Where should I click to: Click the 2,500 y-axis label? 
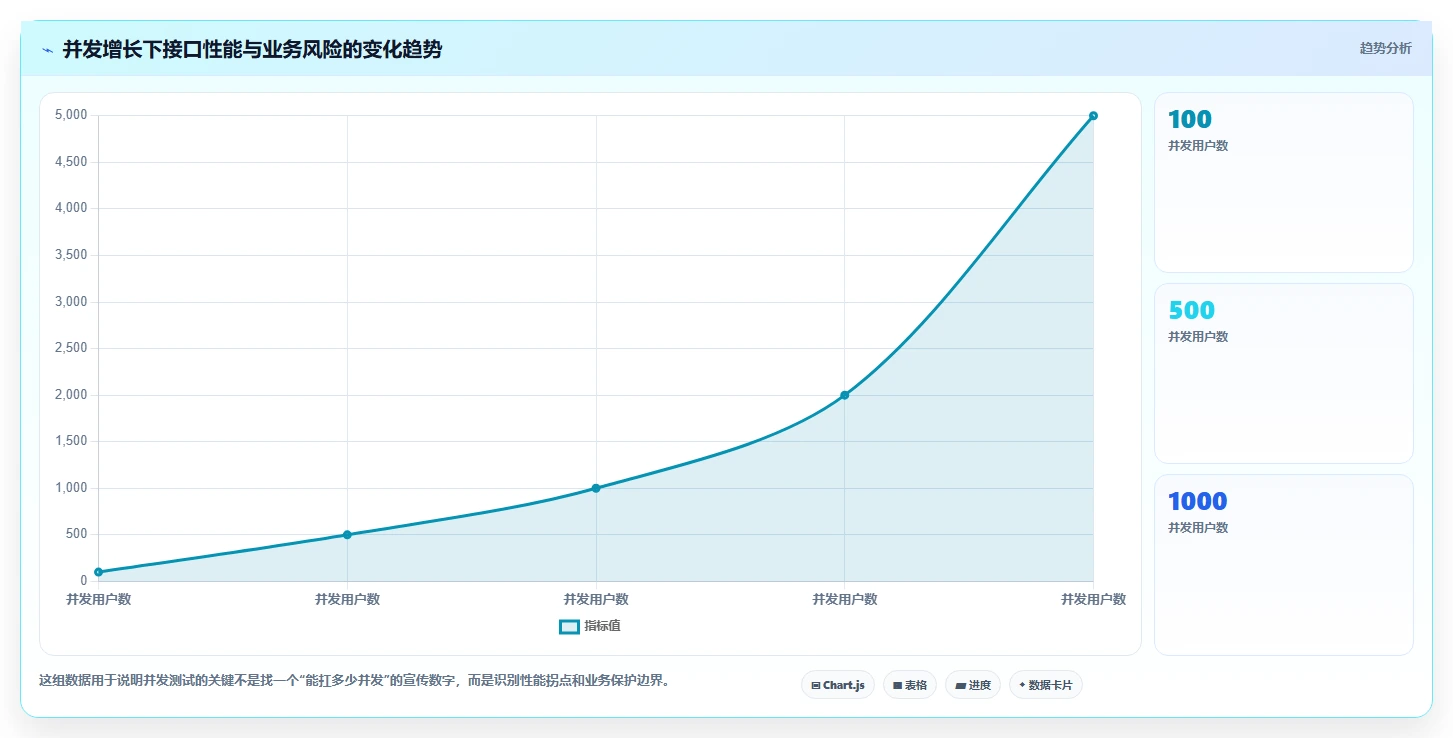[71, 348]
